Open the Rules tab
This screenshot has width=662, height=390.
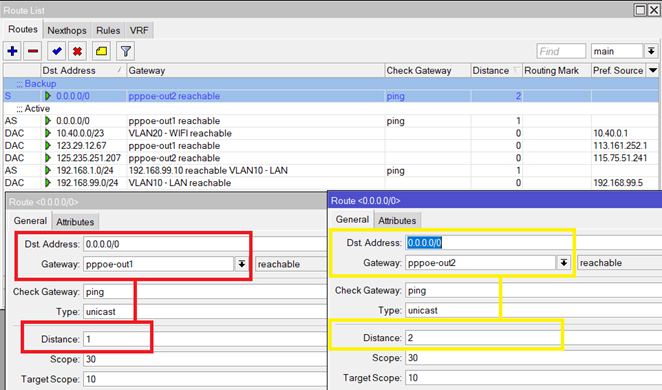[108, 30]
